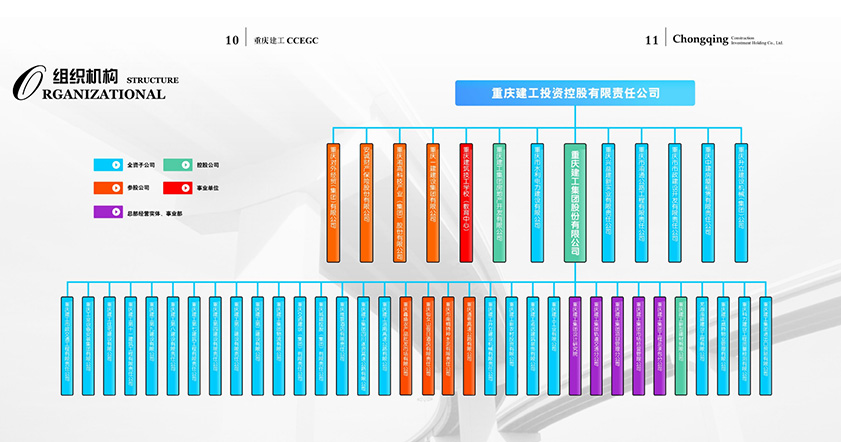Click the arrow icon on the green 控股公司 legend swatch
This screenshot has width=841, height=442.
point(186,165)
